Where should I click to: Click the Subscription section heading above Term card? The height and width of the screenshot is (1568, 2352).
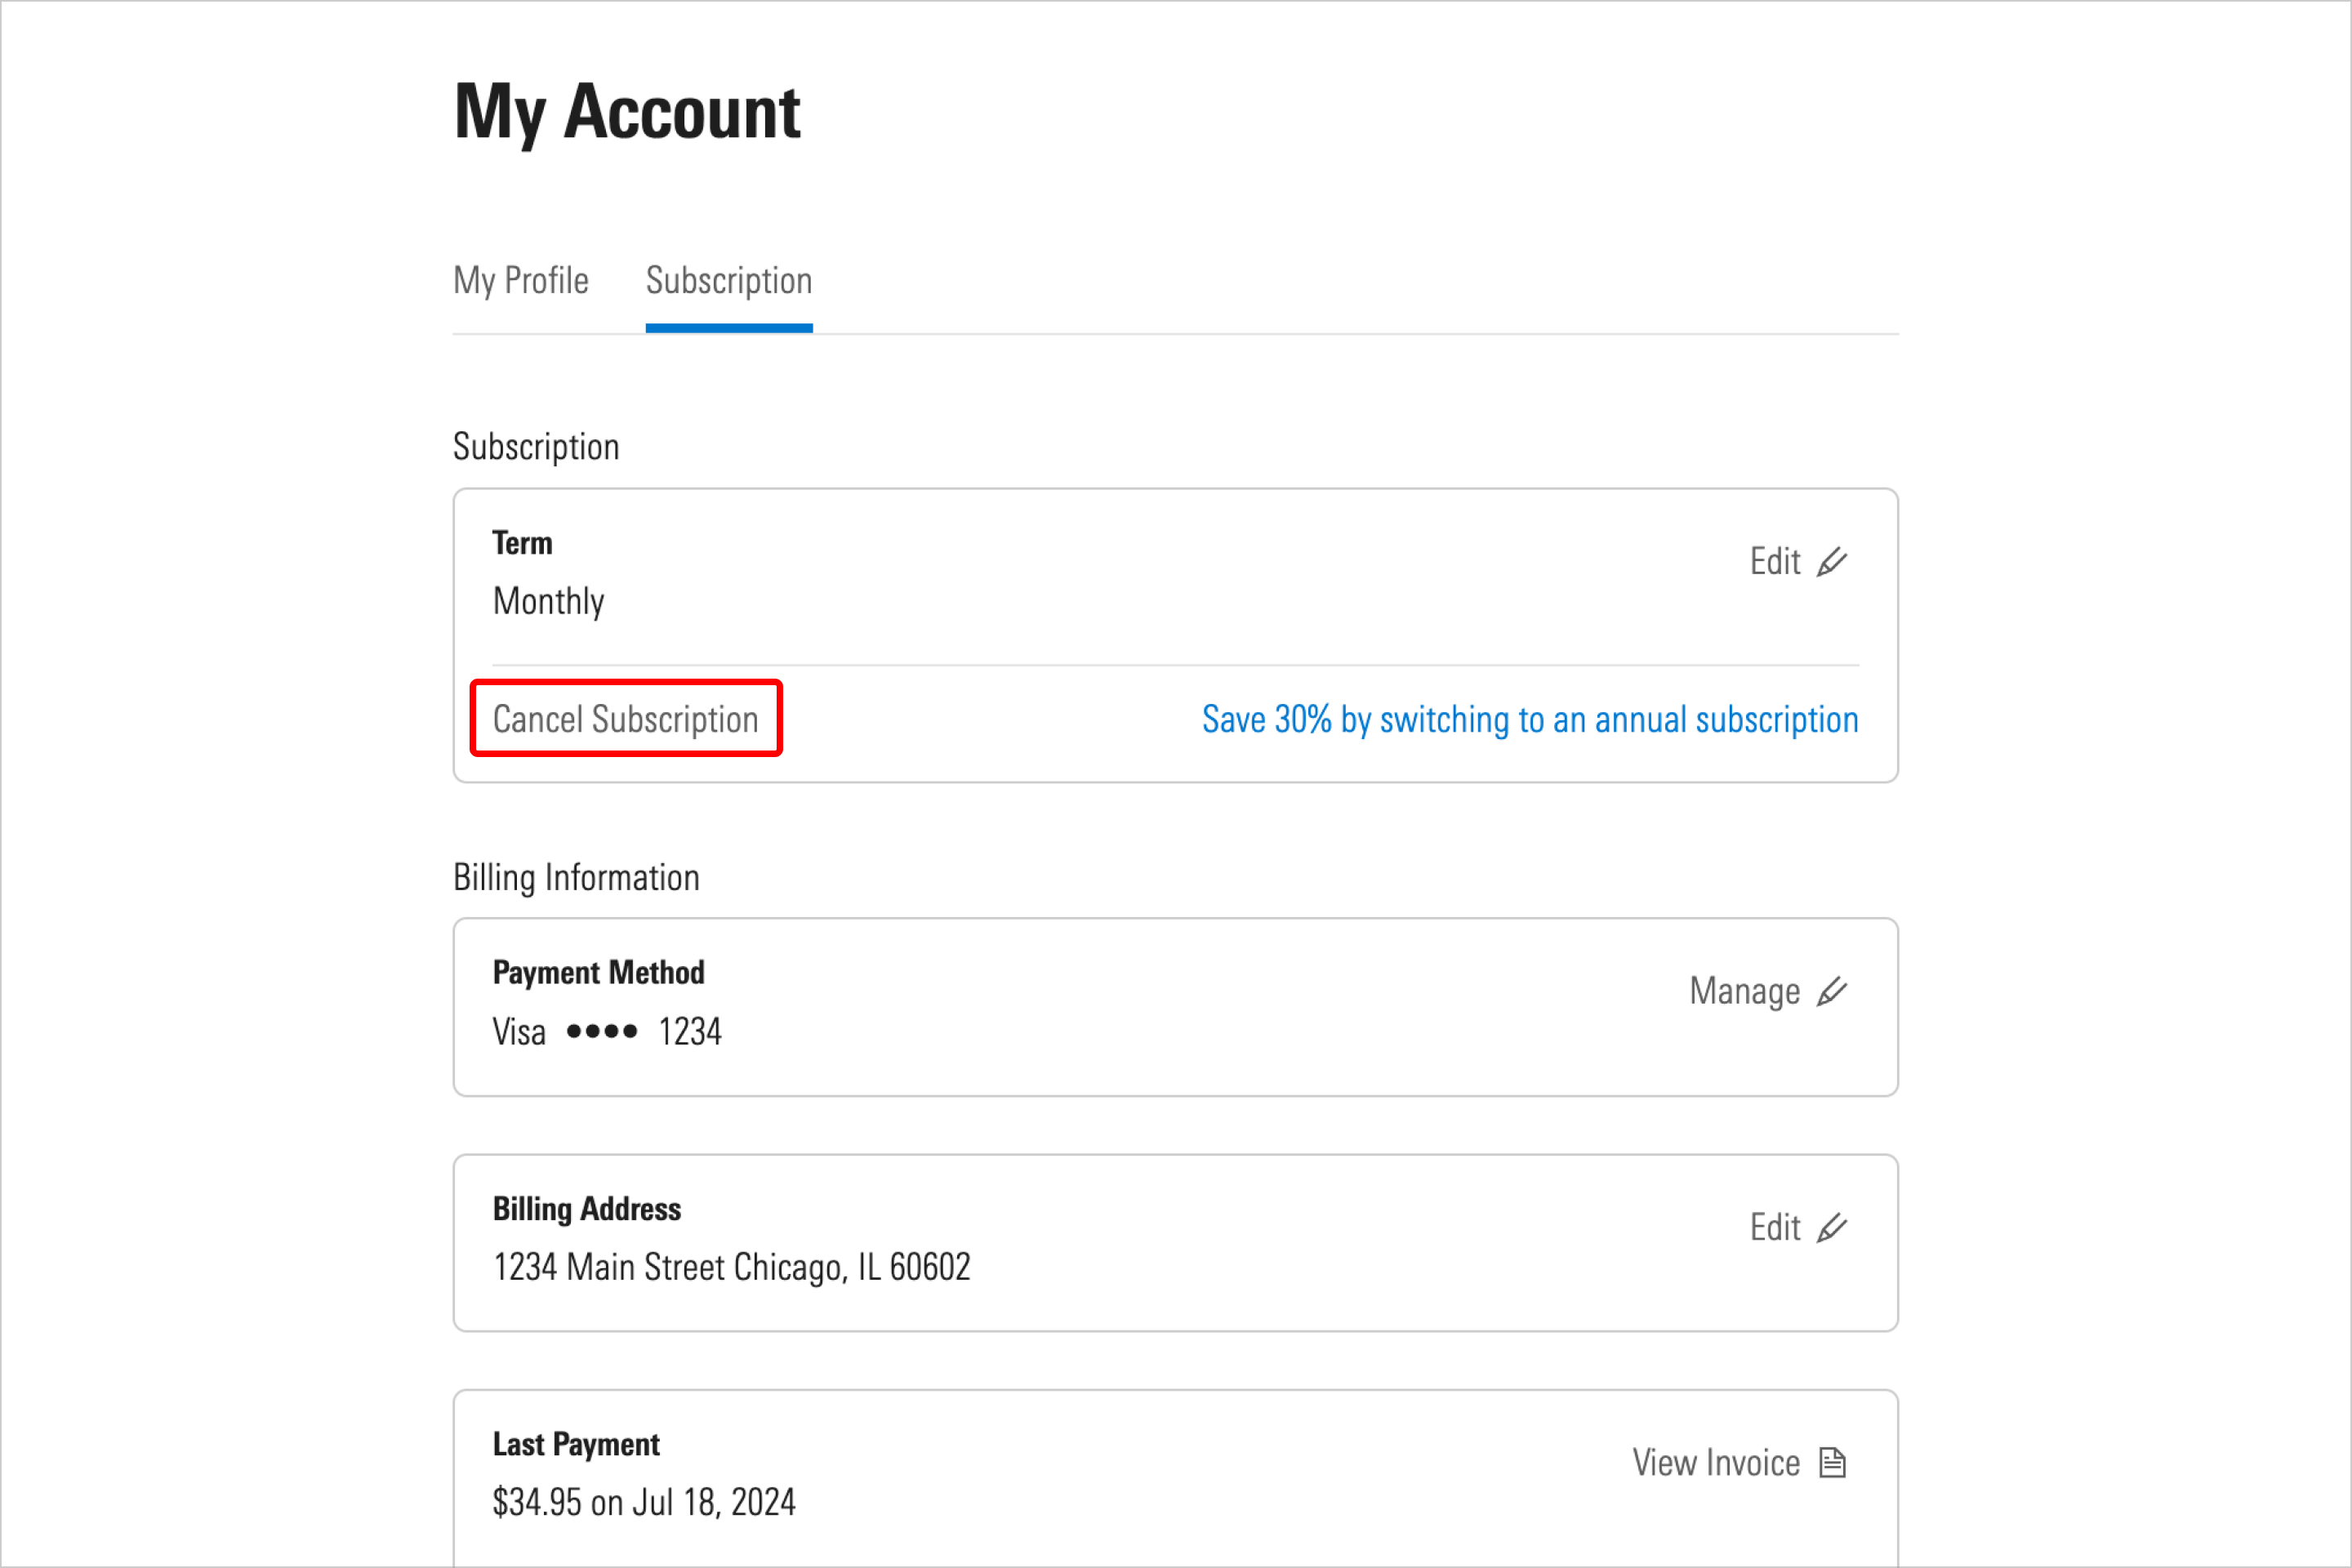tap(536, 447)
